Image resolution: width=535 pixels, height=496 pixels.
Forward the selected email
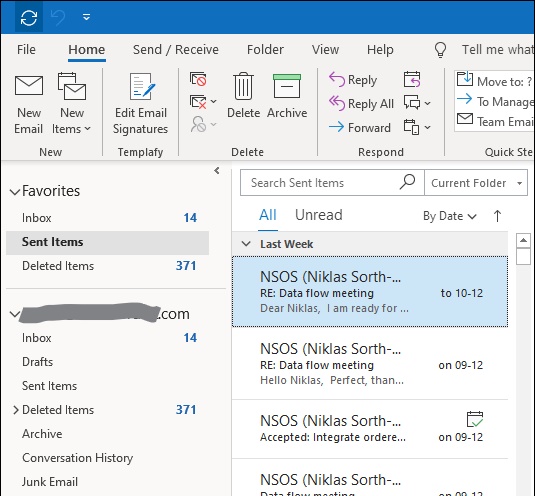360,128
